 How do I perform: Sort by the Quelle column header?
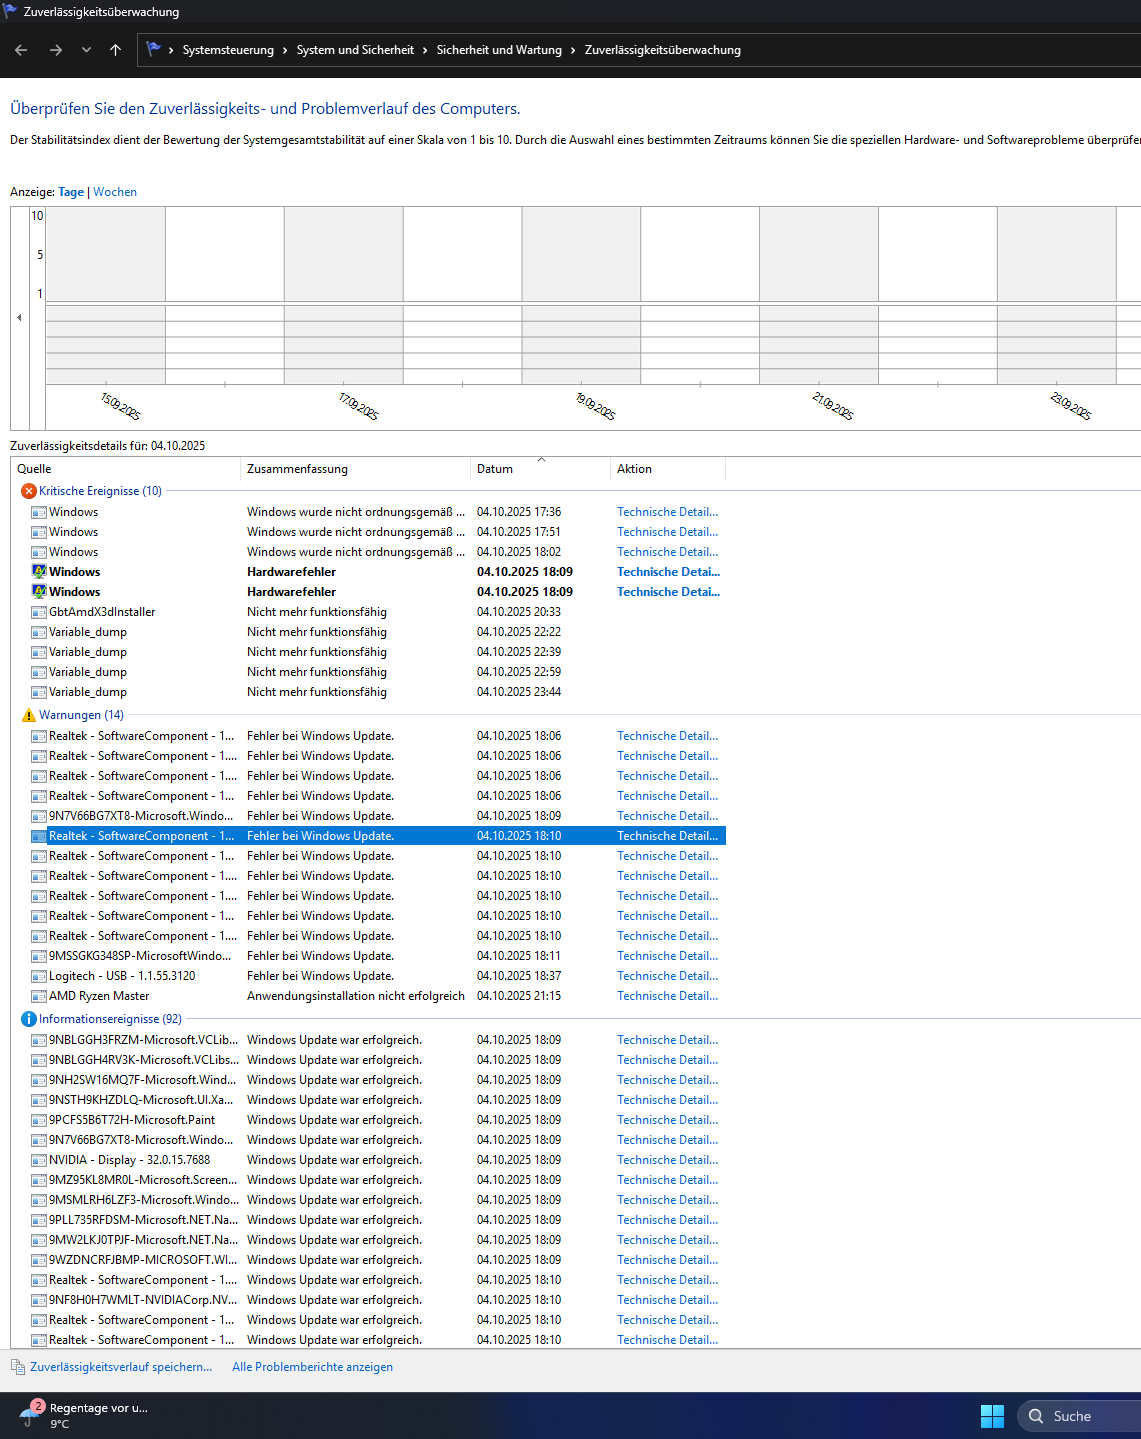click(125, 469)
